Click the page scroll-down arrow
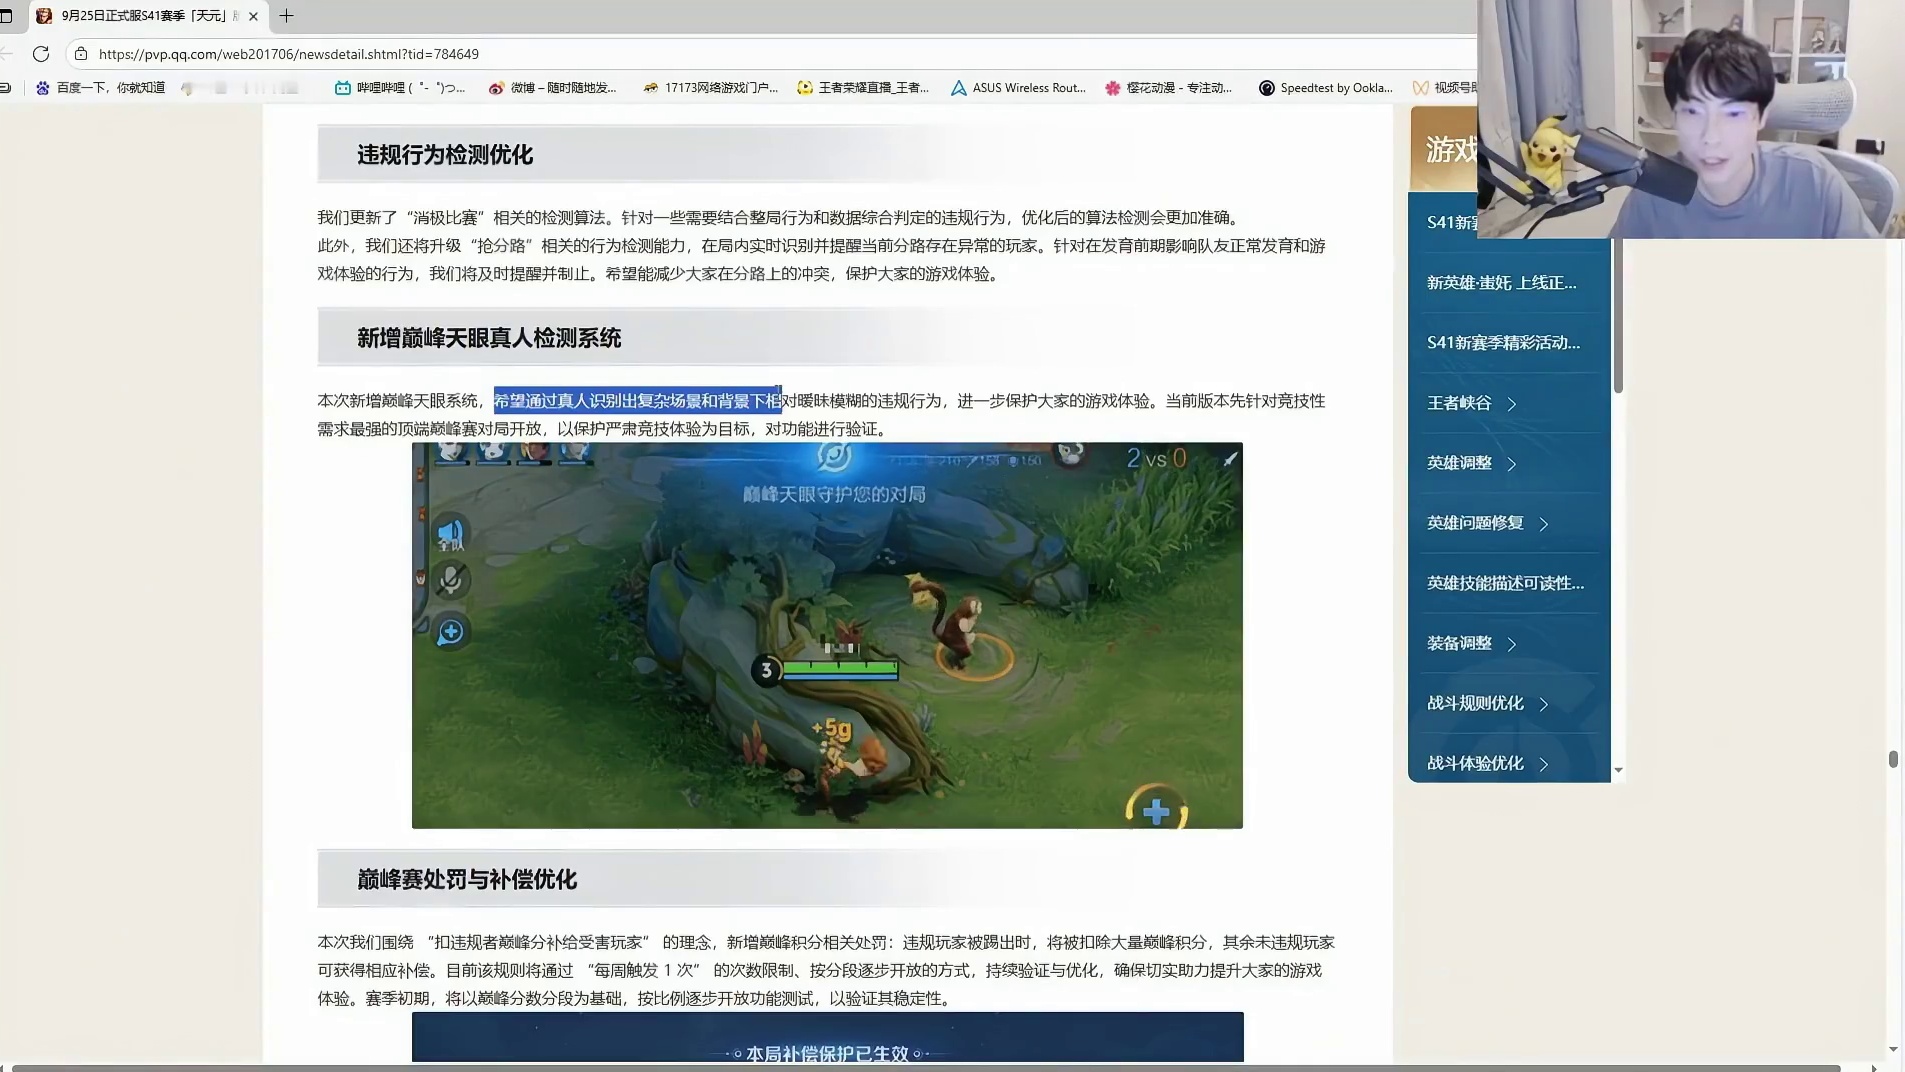Image resolution: width=1905 pixels, height=1072 pixels. (1893, 1049)
